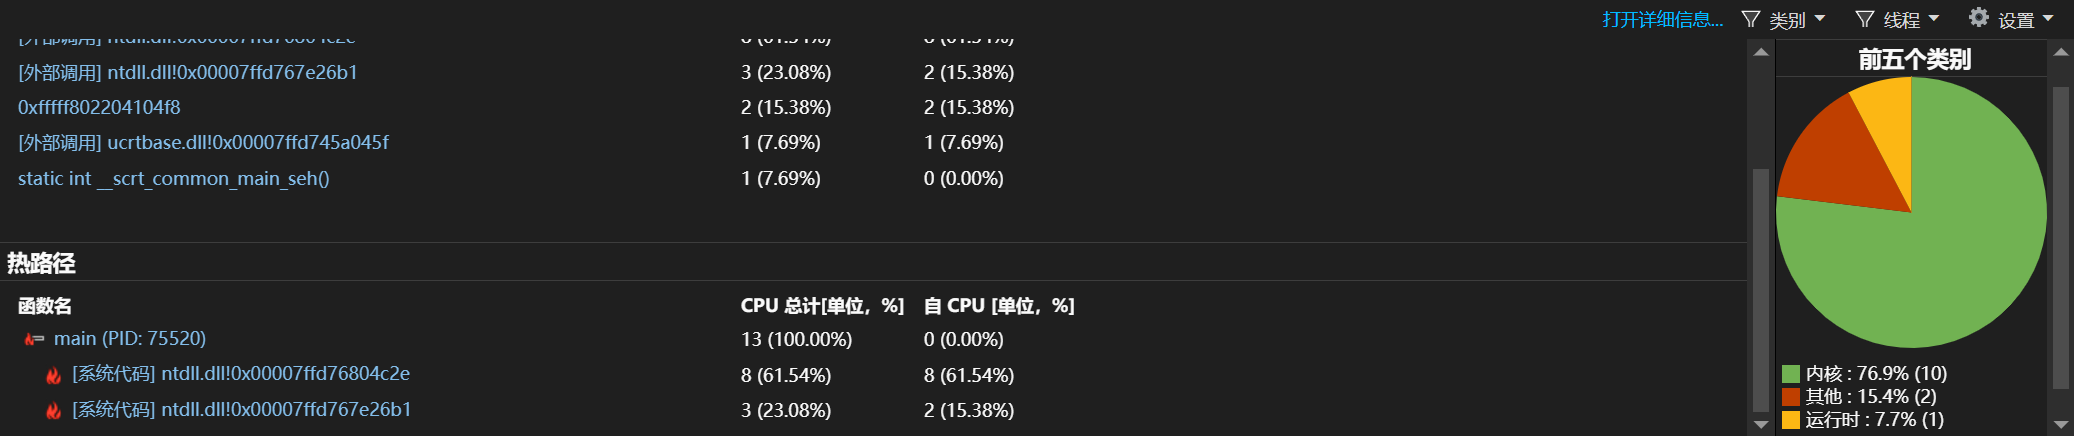
Task: Open the ucrtbase.dll external call link
Action: click(203, 143)
